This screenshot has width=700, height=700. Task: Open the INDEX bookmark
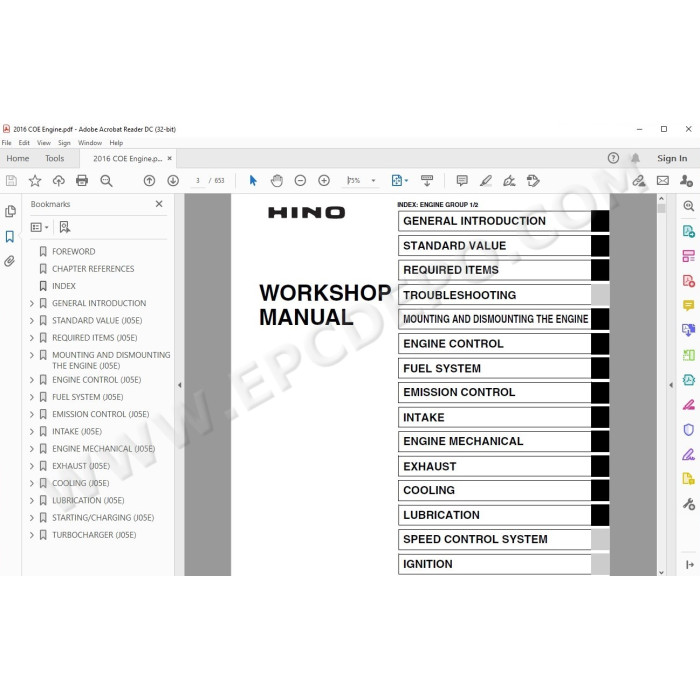pos(64,286)
